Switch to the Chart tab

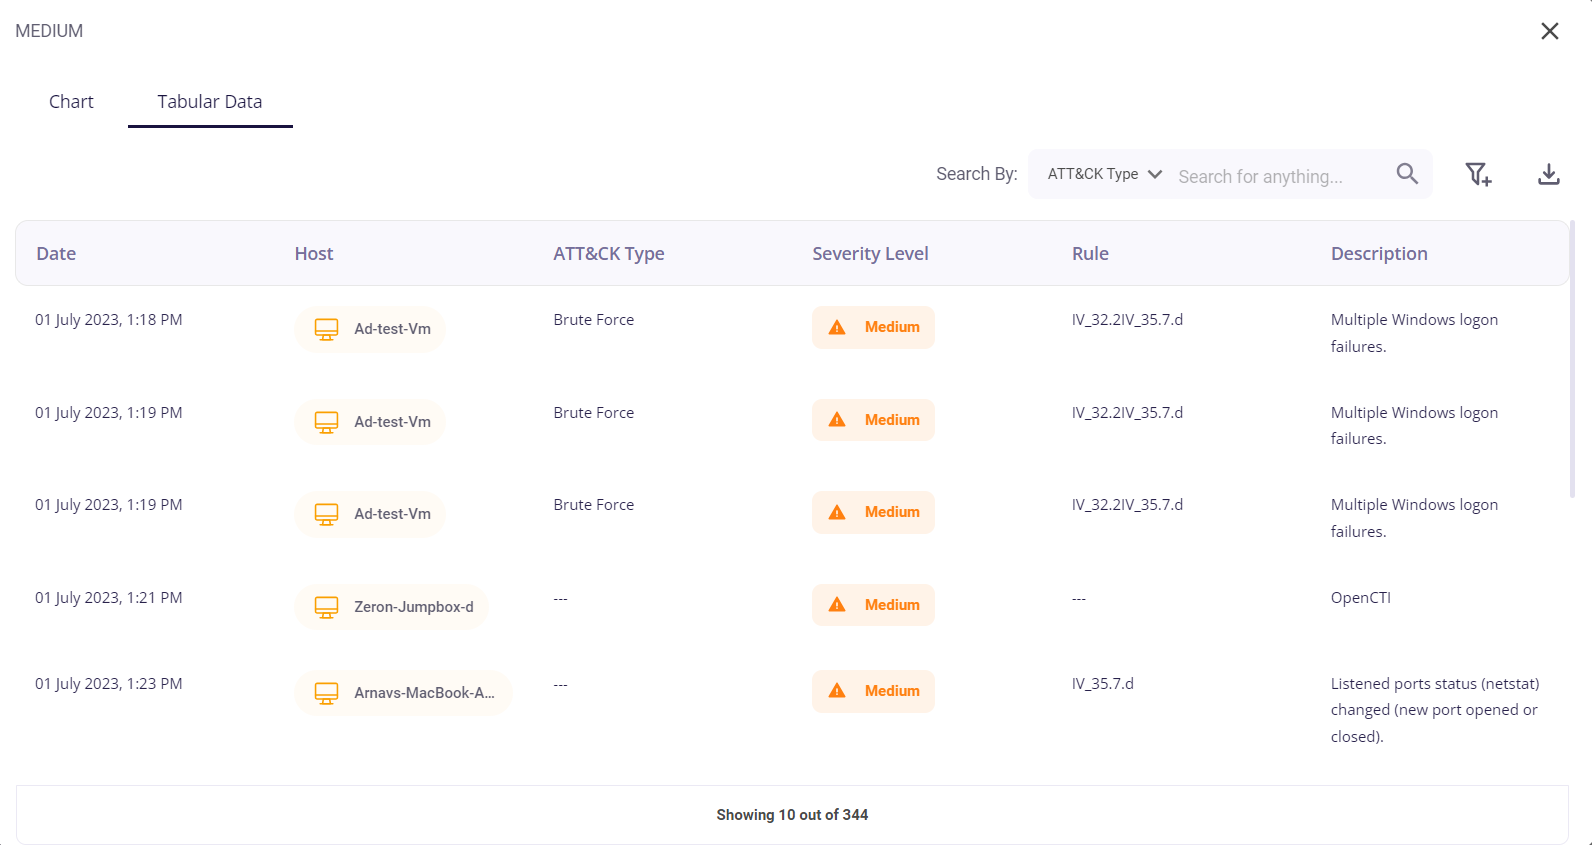point(71,101)
